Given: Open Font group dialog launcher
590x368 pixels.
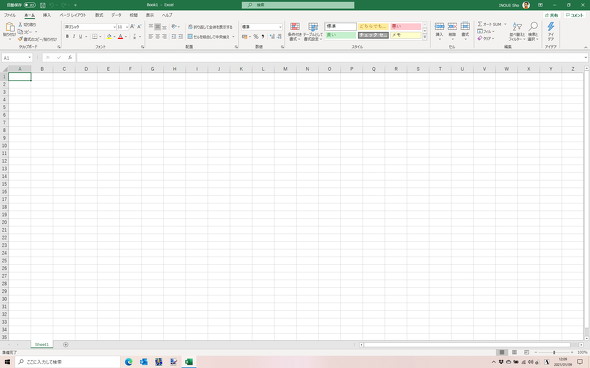Looking at the screenshot, I should (143, 47).
